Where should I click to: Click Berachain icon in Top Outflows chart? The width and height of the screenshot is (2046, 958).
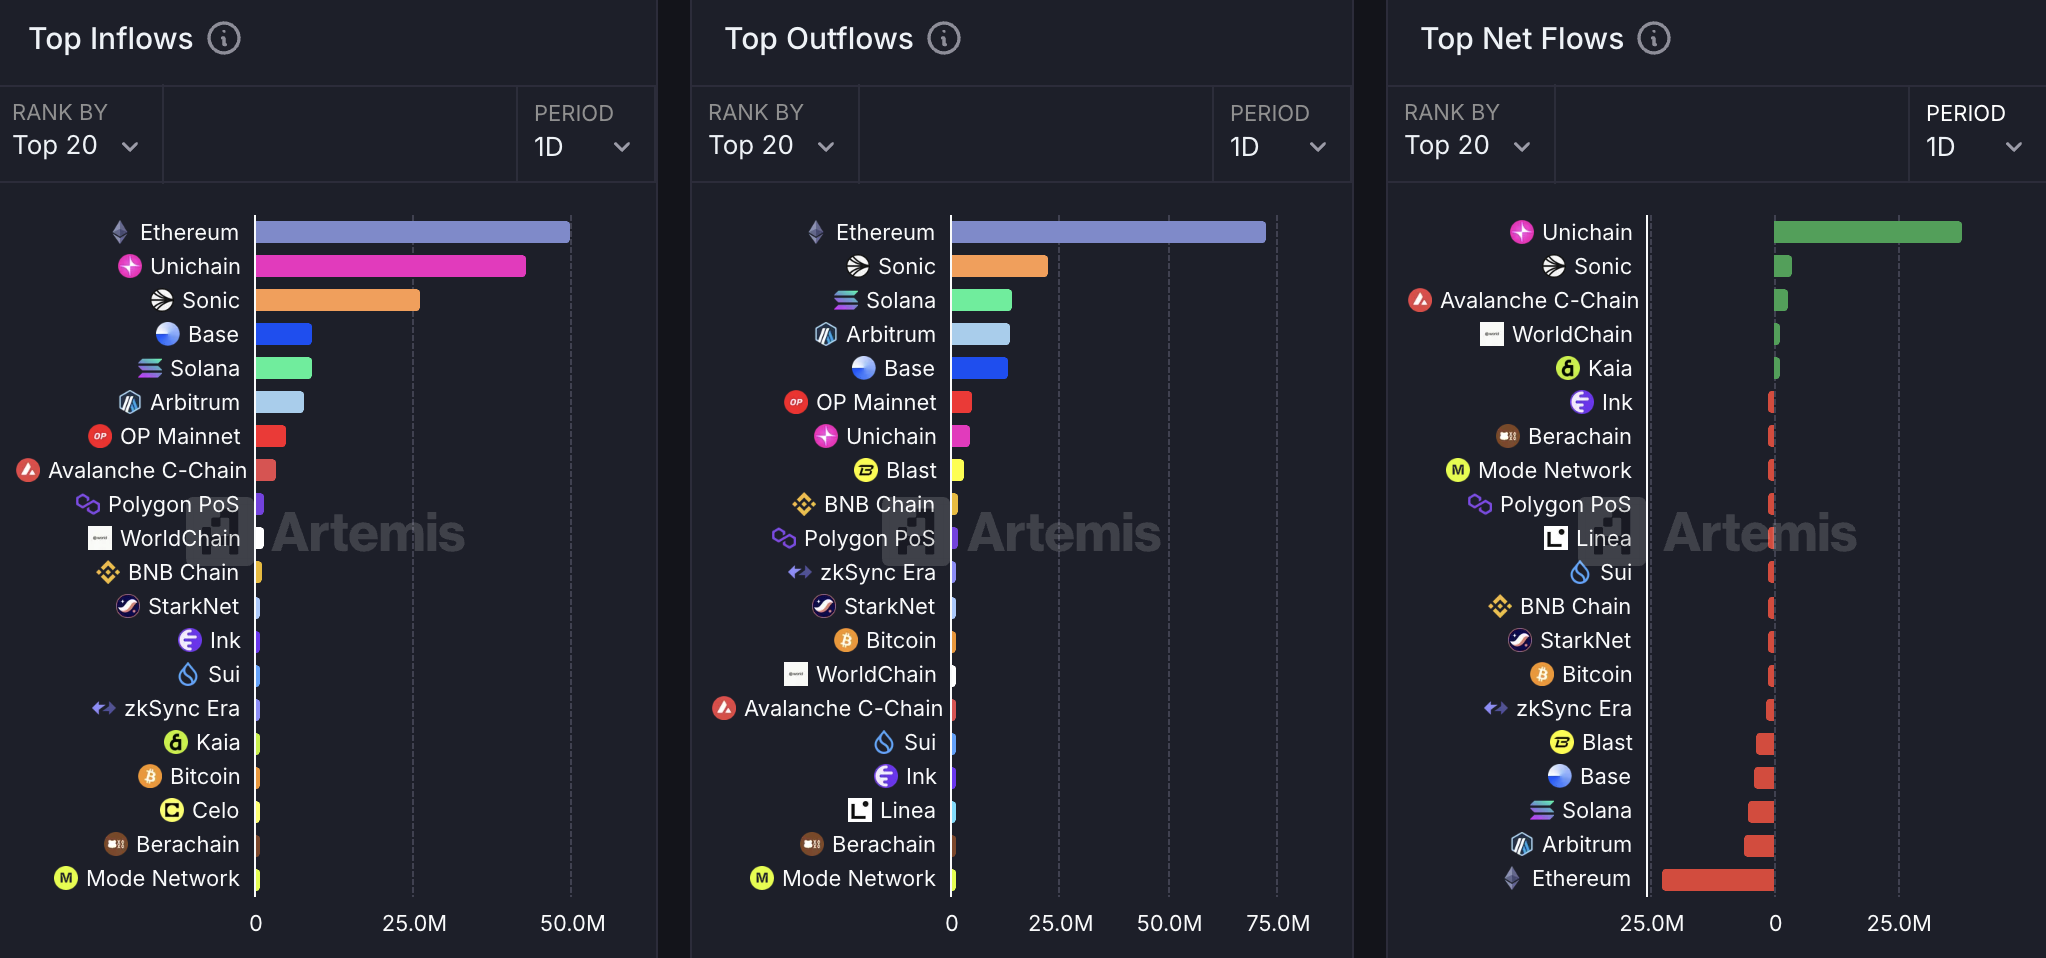pos(812,844)
